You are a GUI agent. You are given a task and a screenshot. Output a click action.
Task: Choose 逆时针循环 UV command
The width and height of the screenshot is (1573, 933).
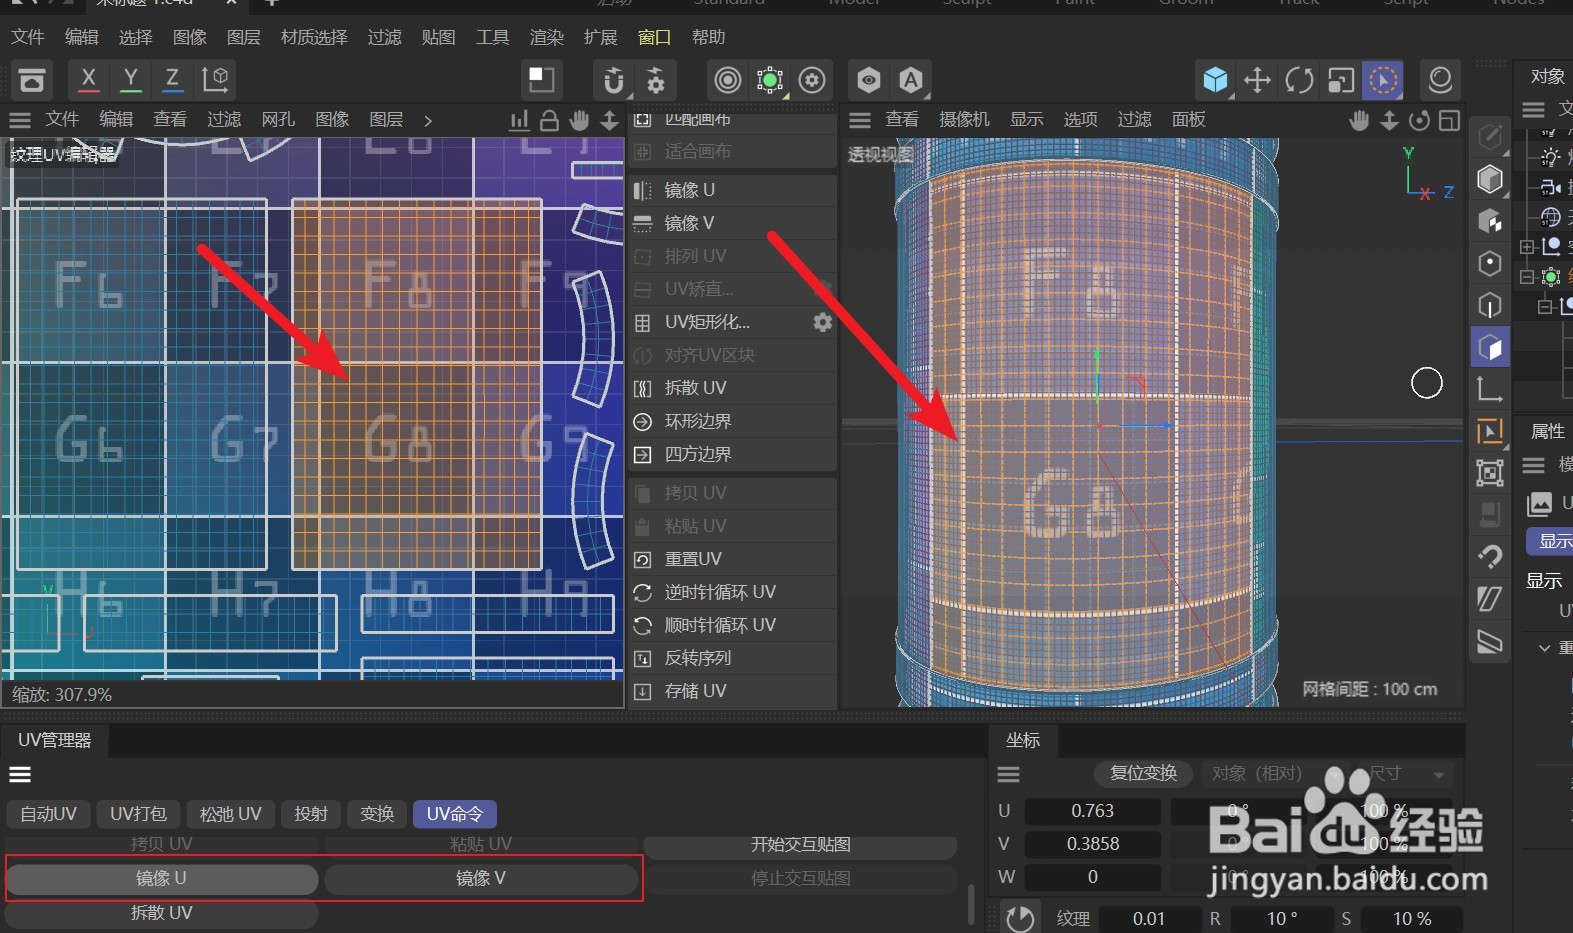[x=733, y=592]
